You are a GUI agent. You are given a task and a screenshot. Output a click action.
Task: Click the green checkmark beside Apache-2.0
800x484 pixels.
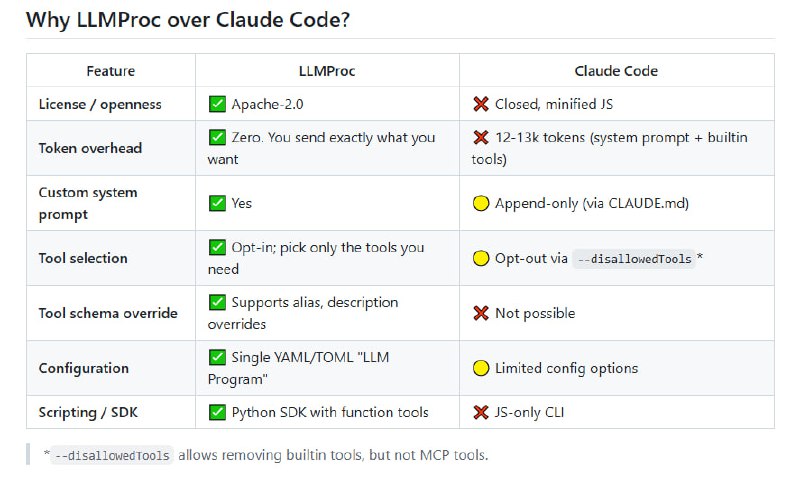click(x=217, y=104)
